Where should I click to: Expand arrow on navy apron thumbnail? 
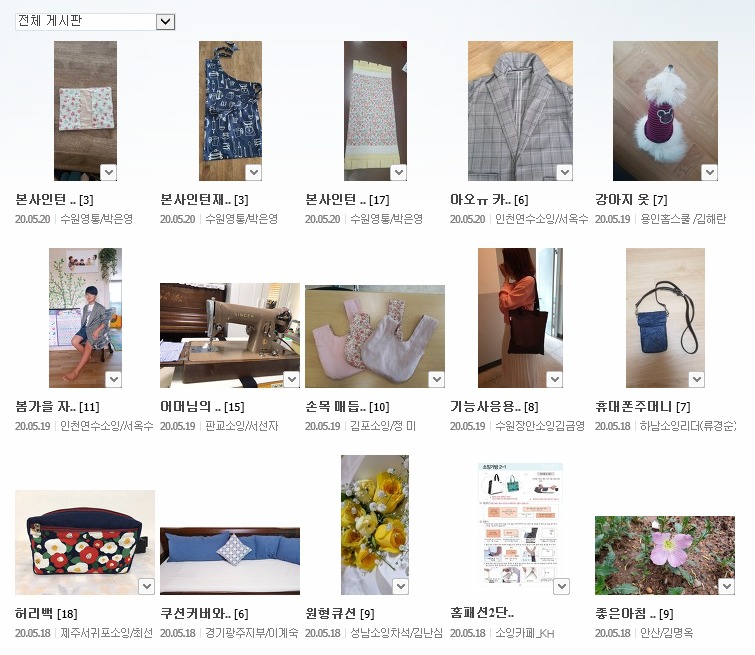click(x=254, y=172)
